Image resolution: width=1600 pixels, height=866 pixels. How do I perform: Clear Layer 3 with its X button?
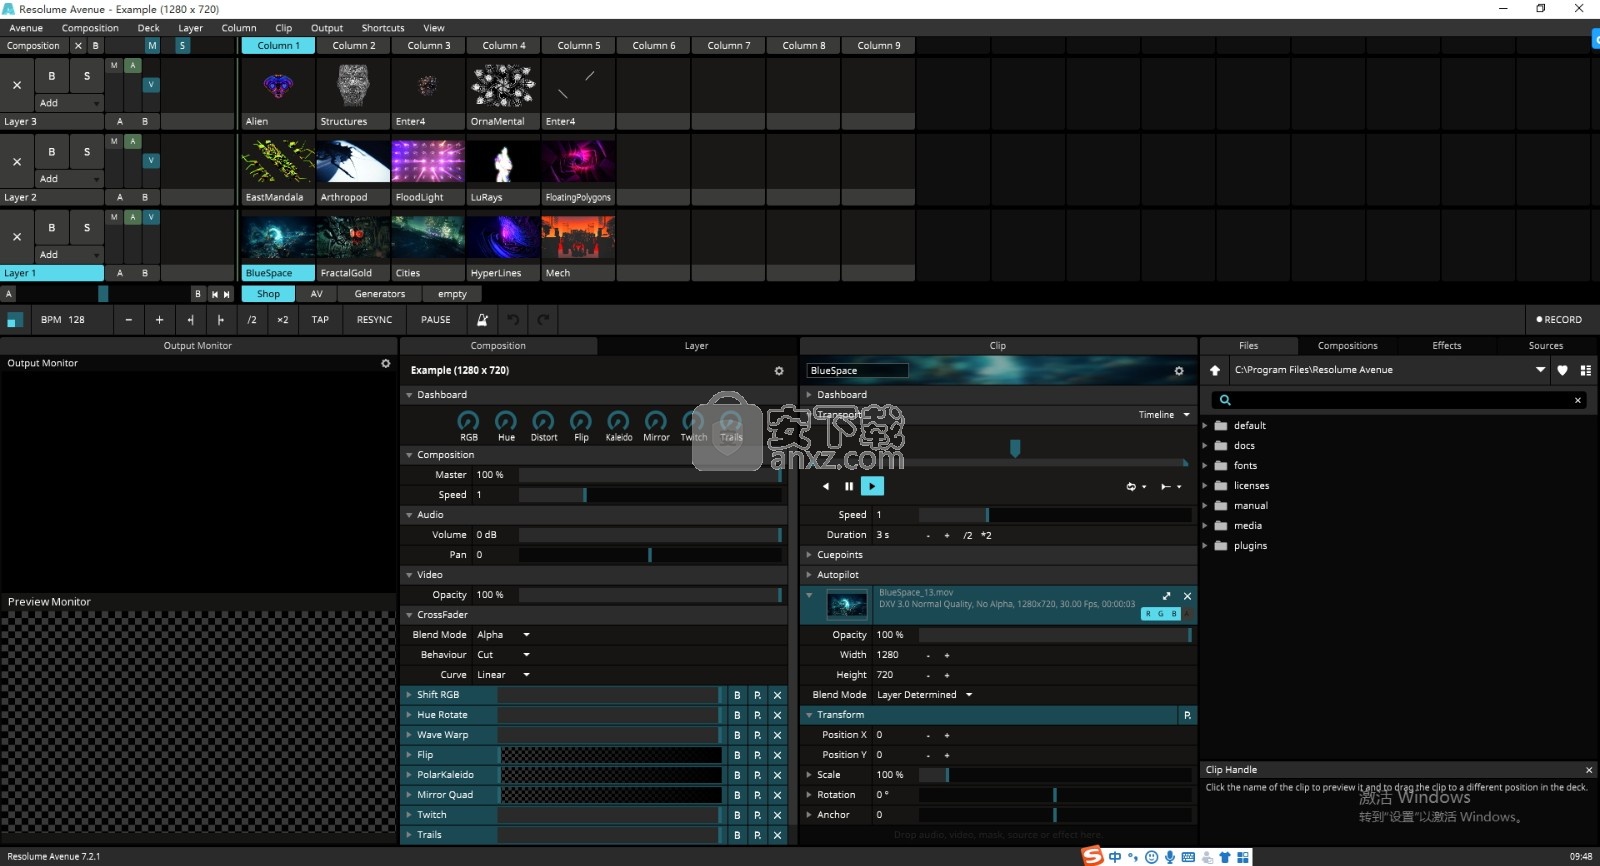tap(17, 85)
